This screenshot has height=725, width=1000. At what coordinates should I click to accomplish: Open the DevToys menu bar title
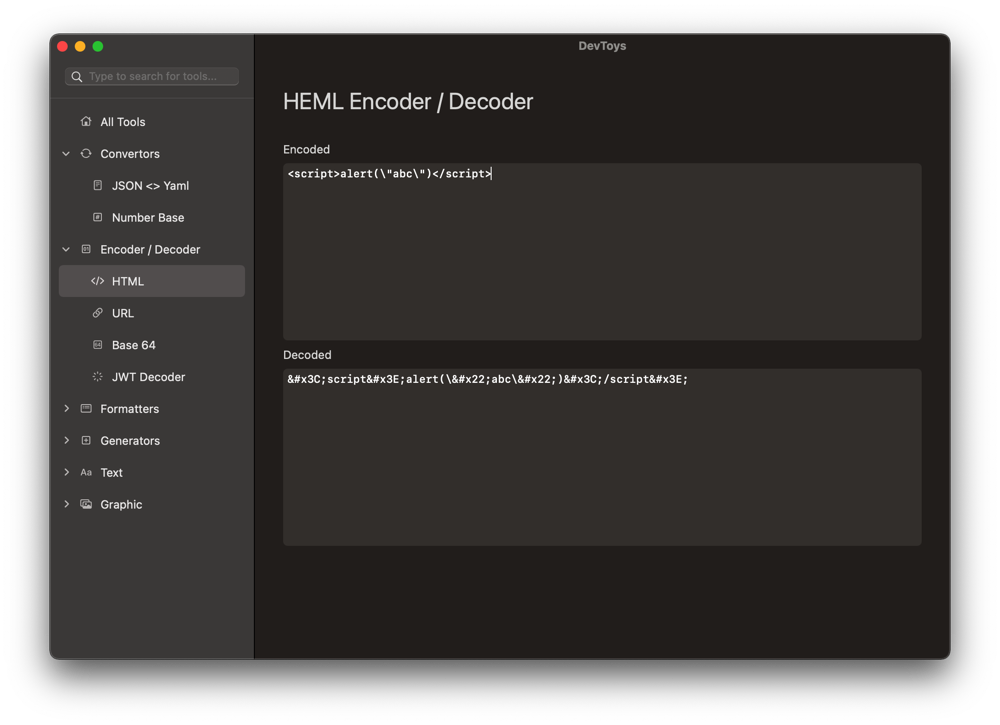pyautogui.click(x=602, y=45)
